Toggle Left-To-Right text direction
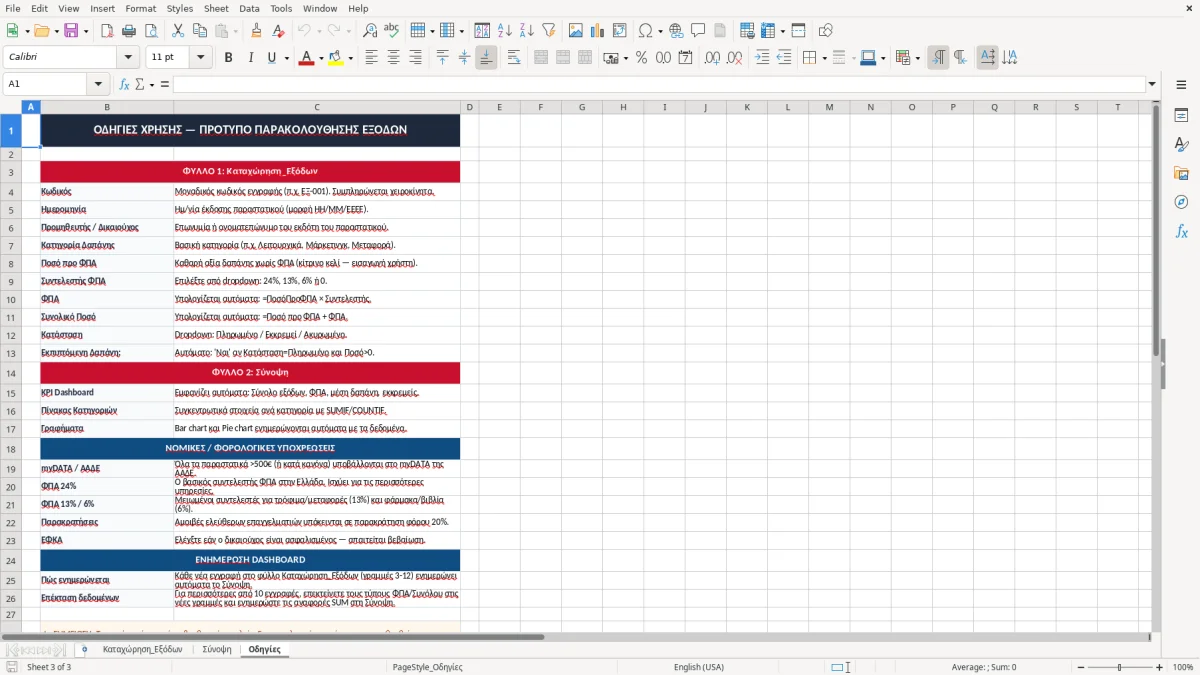1200x675 pixels. [x=938, y=58]
